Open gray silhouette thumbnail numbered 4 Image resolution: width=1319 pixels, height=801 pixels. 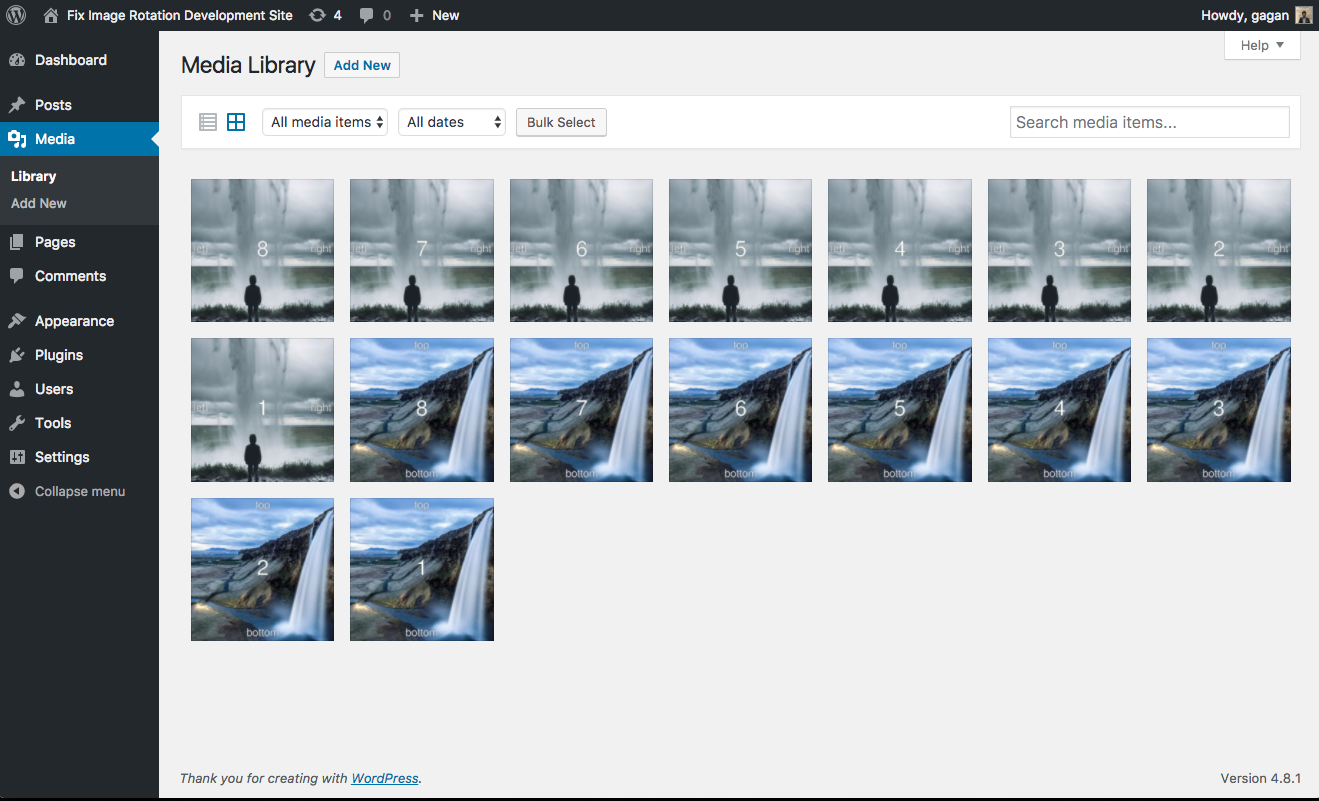pos(900,250)
